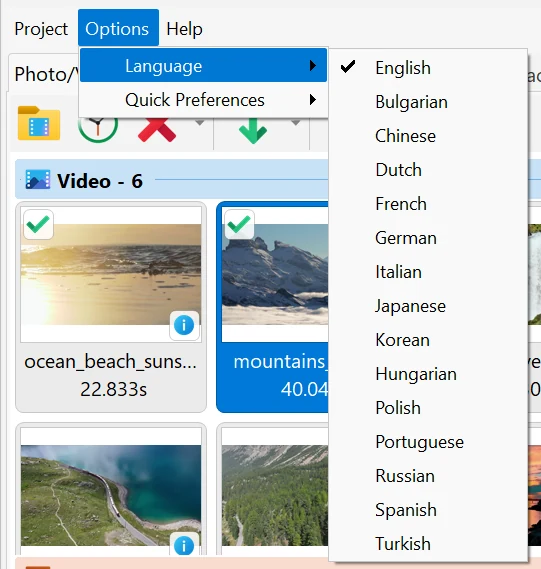Switch language to Portuguese
Screen dimensions: 541x569
(x=428, y=442)
